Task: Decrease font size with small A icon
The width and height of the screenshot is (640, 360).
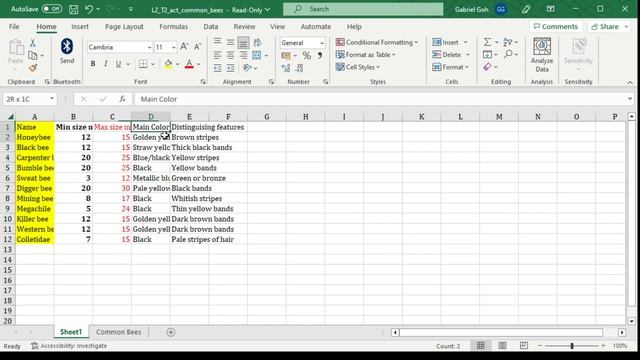Action: click(198, 47)
